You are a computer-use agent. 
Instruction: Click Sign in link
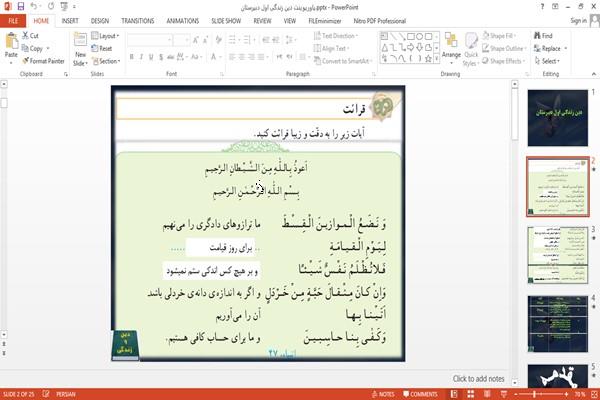[578, 21]
